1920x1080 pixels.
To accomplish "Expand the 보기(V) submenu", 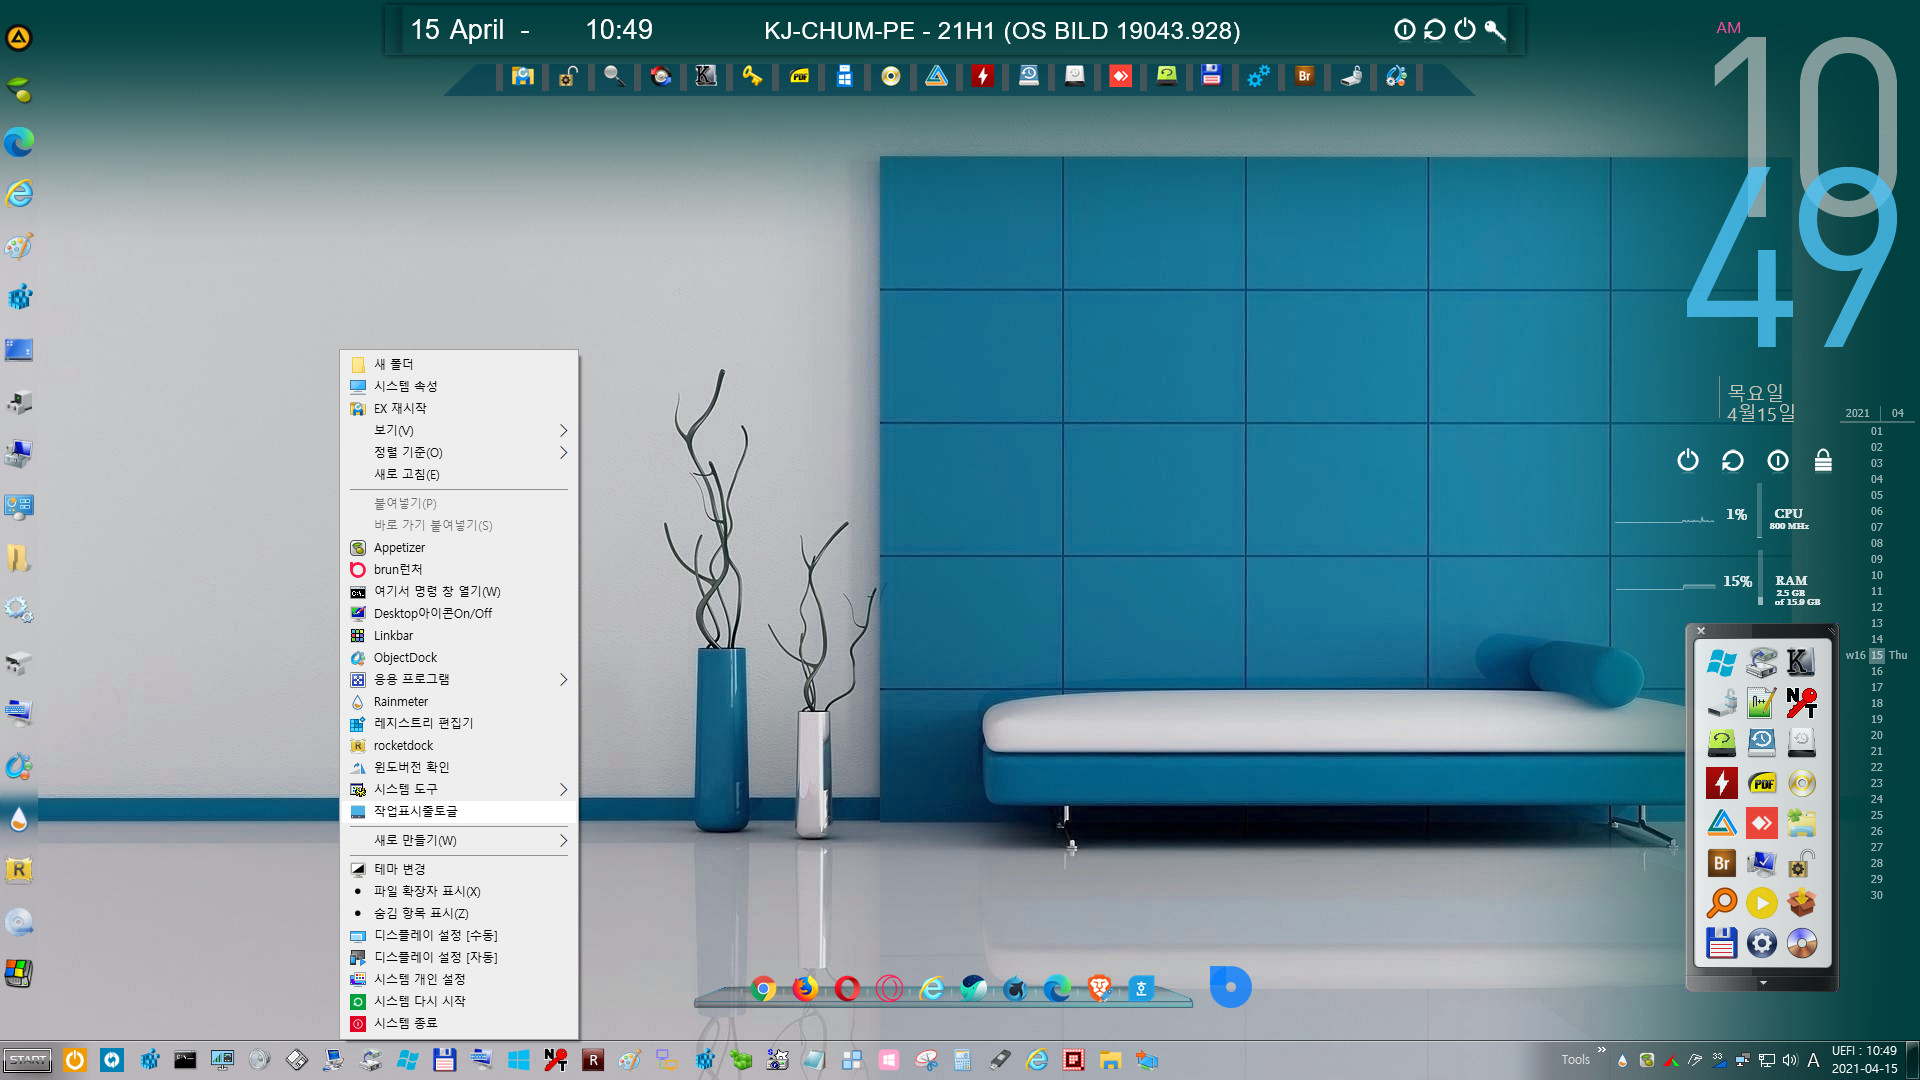I will pyautogui.click(x=459, y=430).
